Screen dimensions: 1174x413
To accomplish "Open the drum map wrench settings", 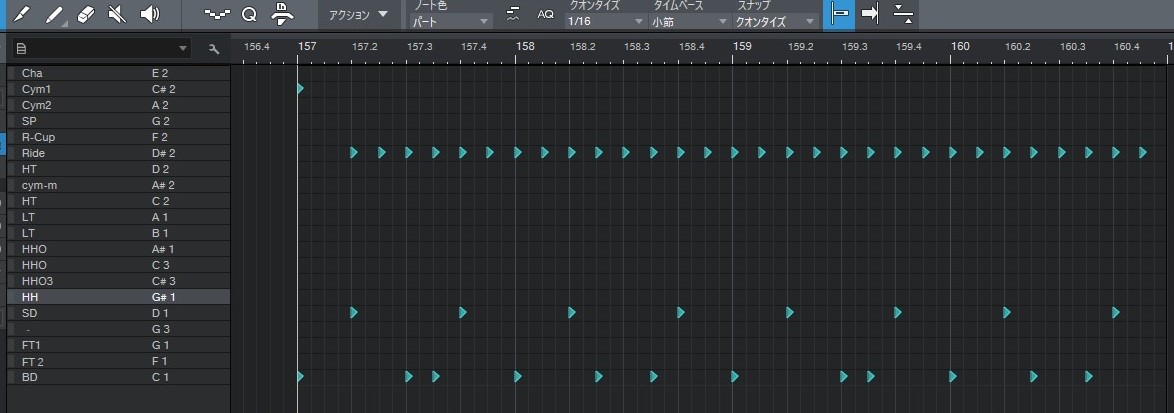I will (x=214, y=49).
